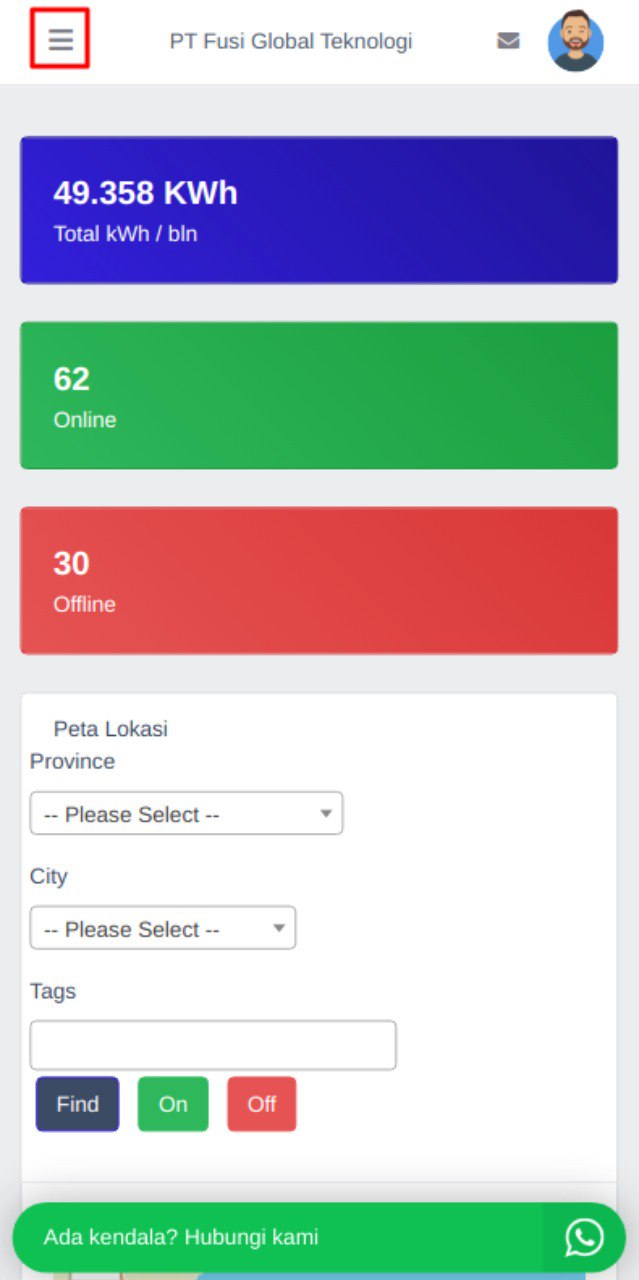
Task: Select the red Offline devices card
Action: (319, 580)
